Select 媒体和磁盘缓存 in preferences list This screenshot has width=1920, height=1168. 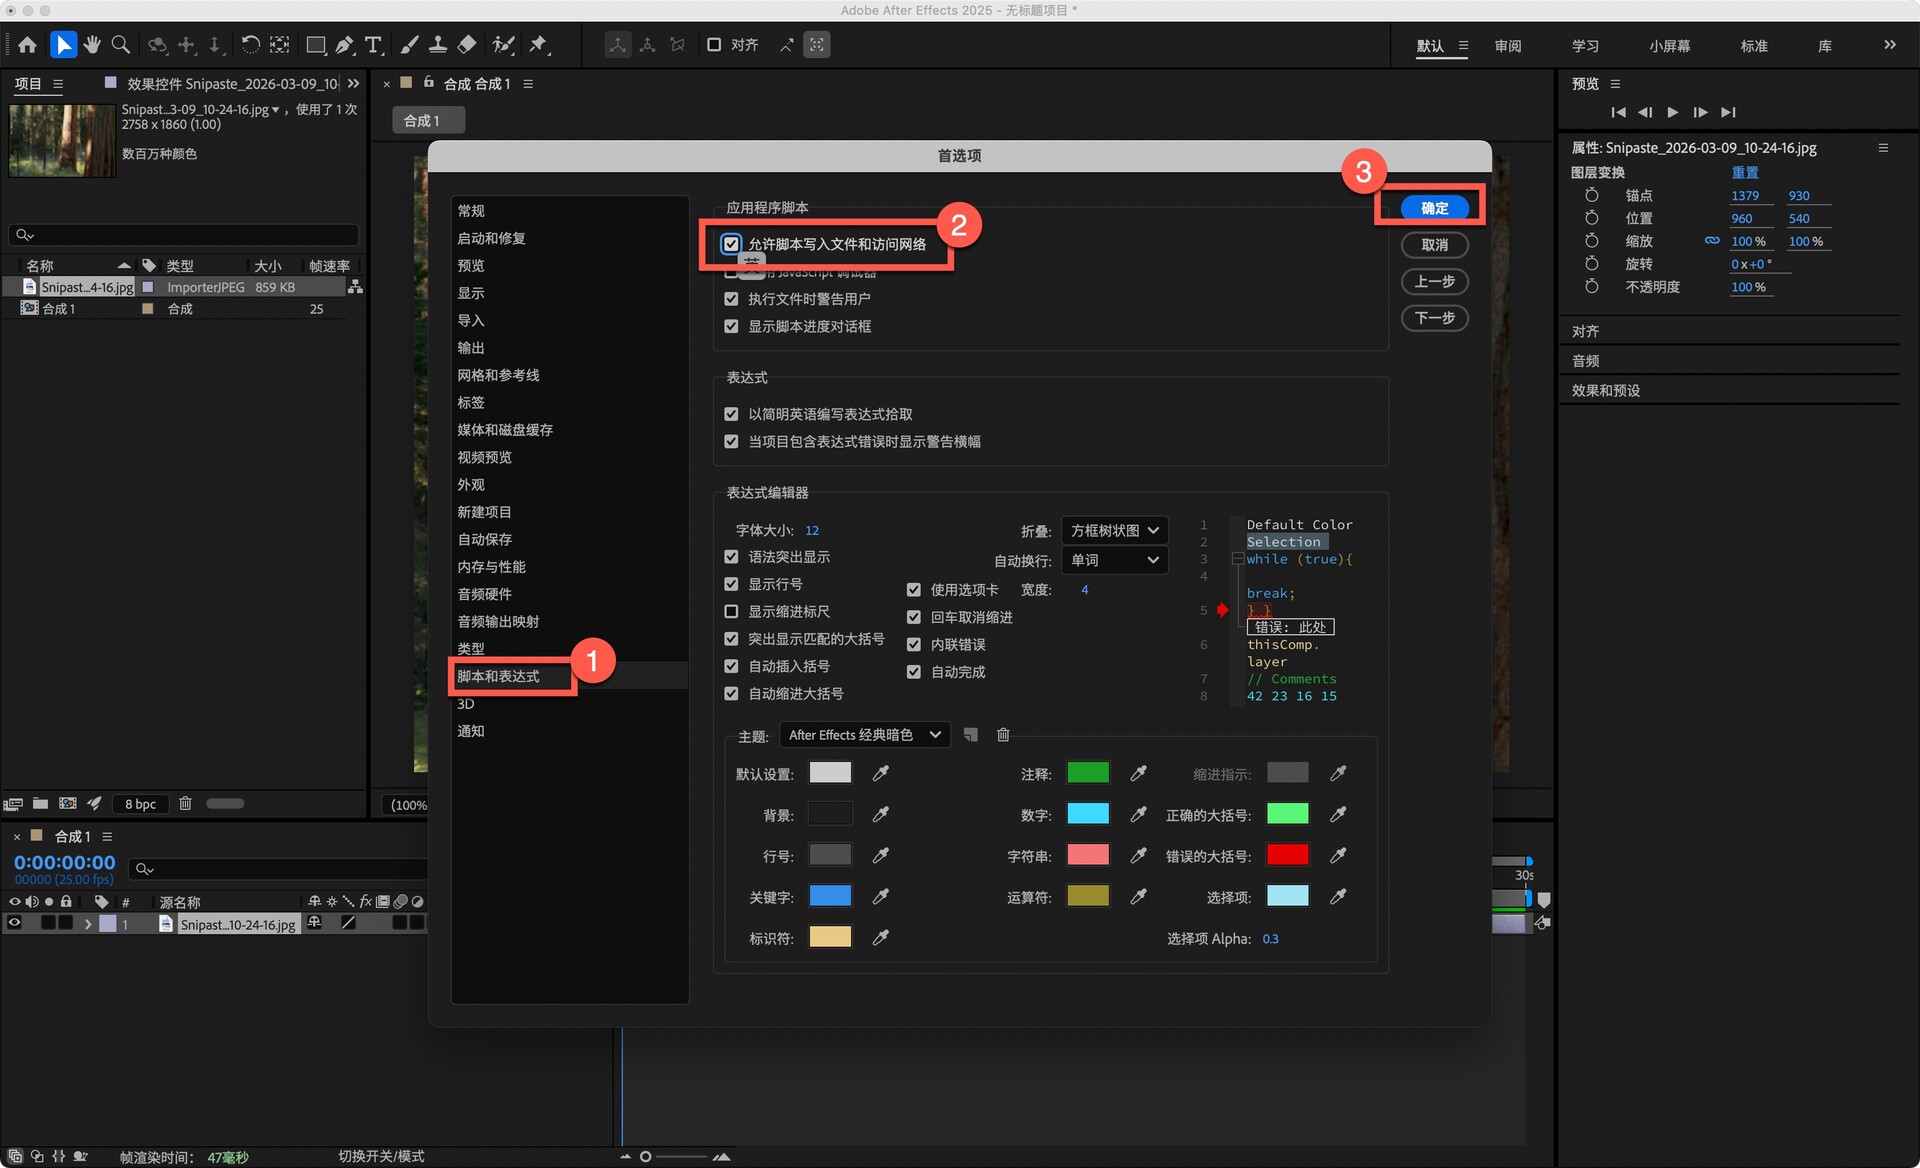tap(504, 429)
